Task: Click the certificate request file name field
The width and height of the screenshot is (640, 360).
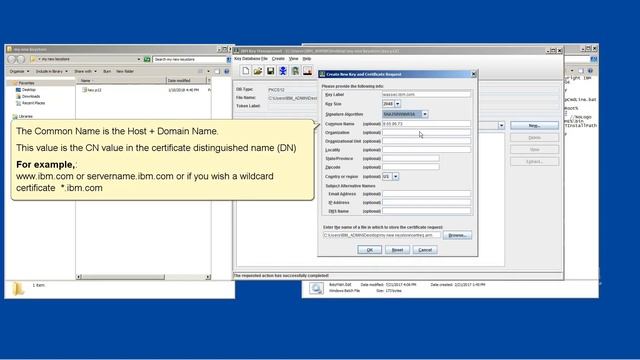Action: (382, 235)
